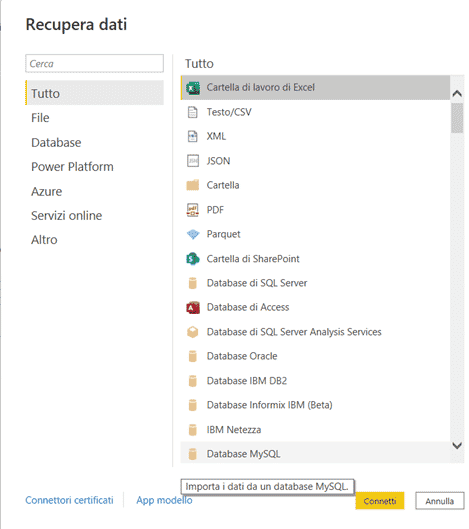Click the XML file icon
469x529 pixels.
[192, 136]
